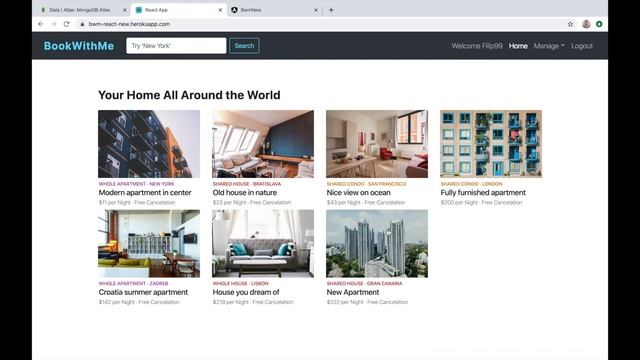Click the Search button
Viewport: 640px width, 360px height.
coord(244,46)
